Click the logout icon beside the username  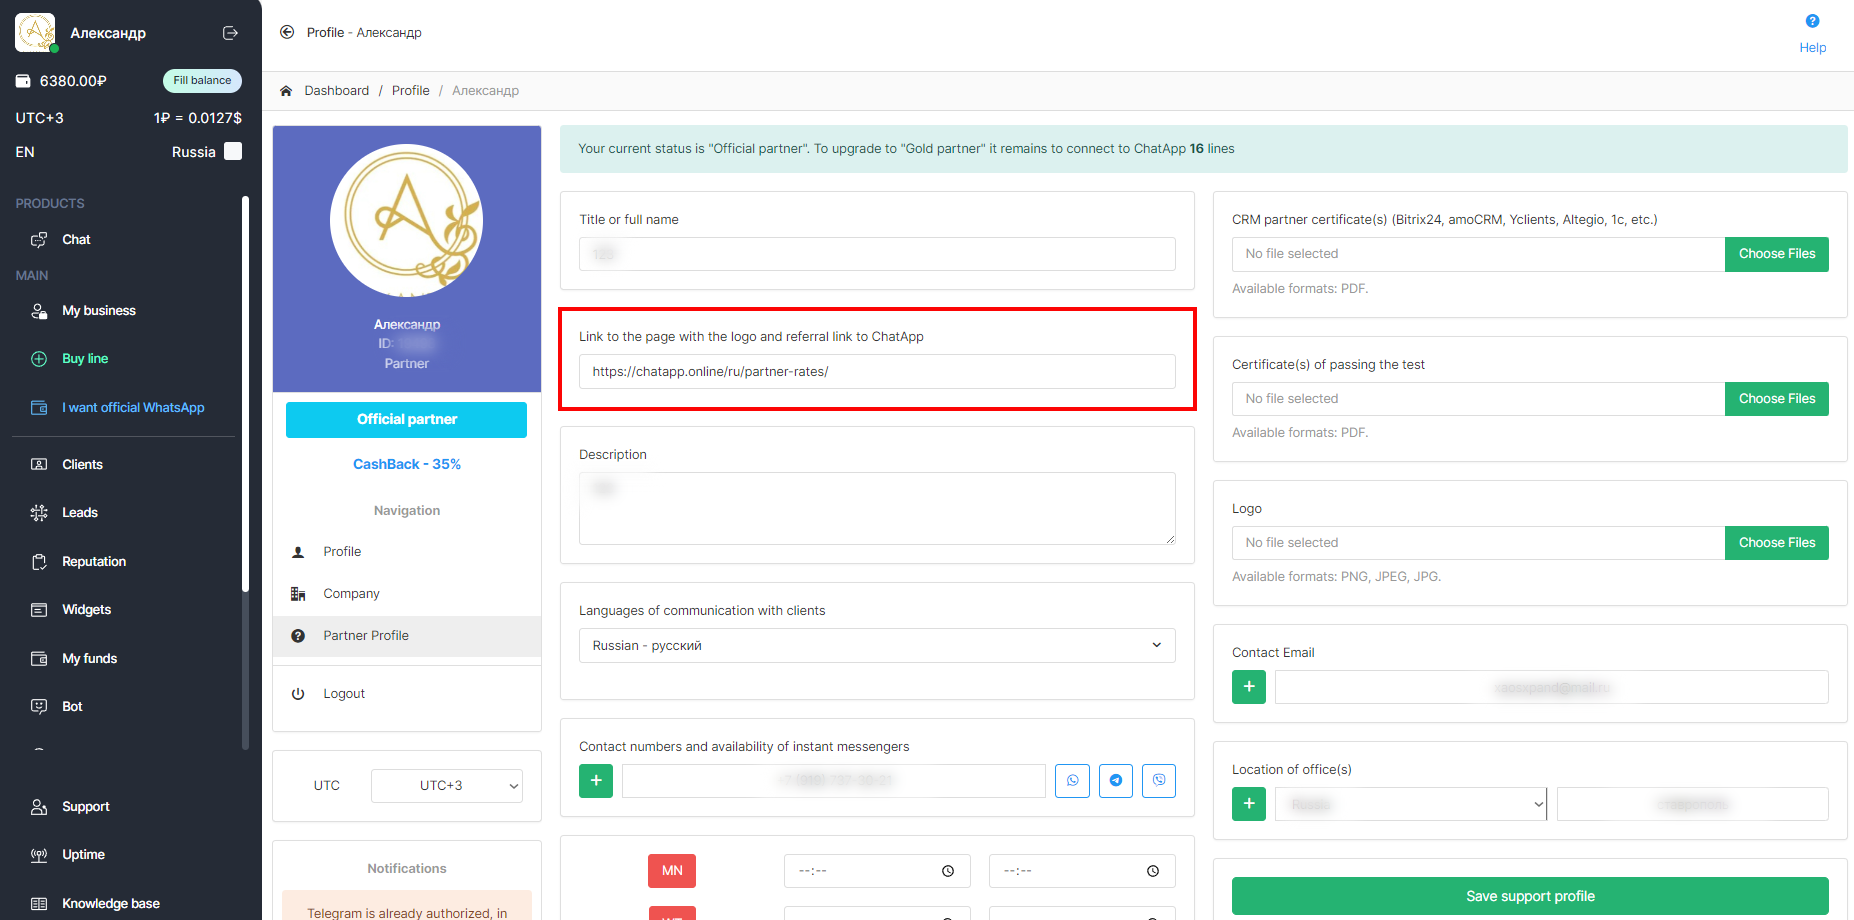tap(230, 33)
